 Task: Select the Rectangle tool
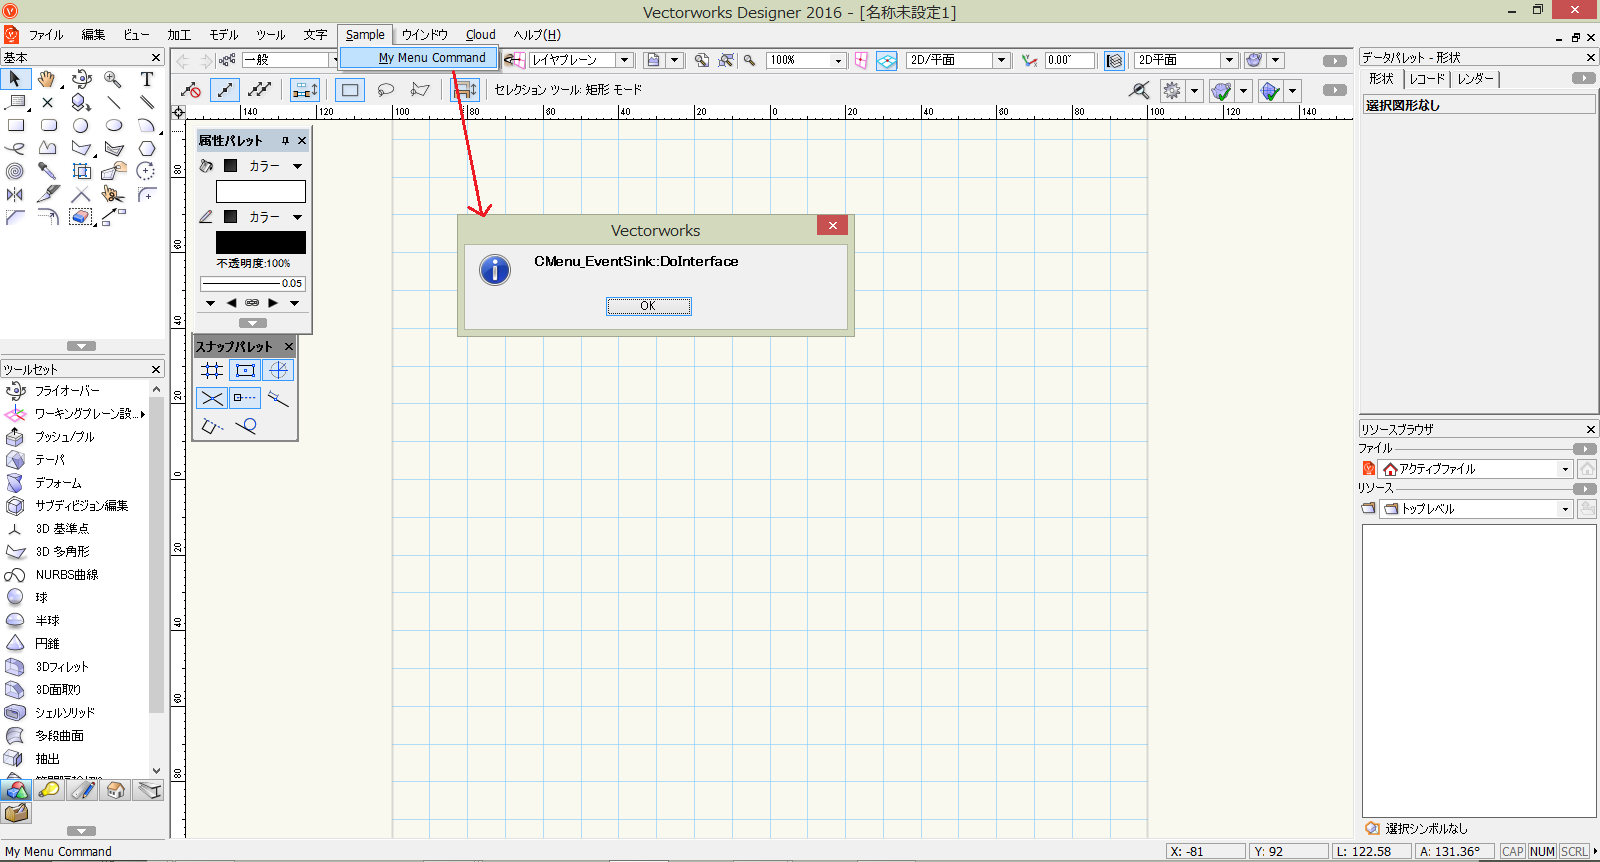coord(15,125)
